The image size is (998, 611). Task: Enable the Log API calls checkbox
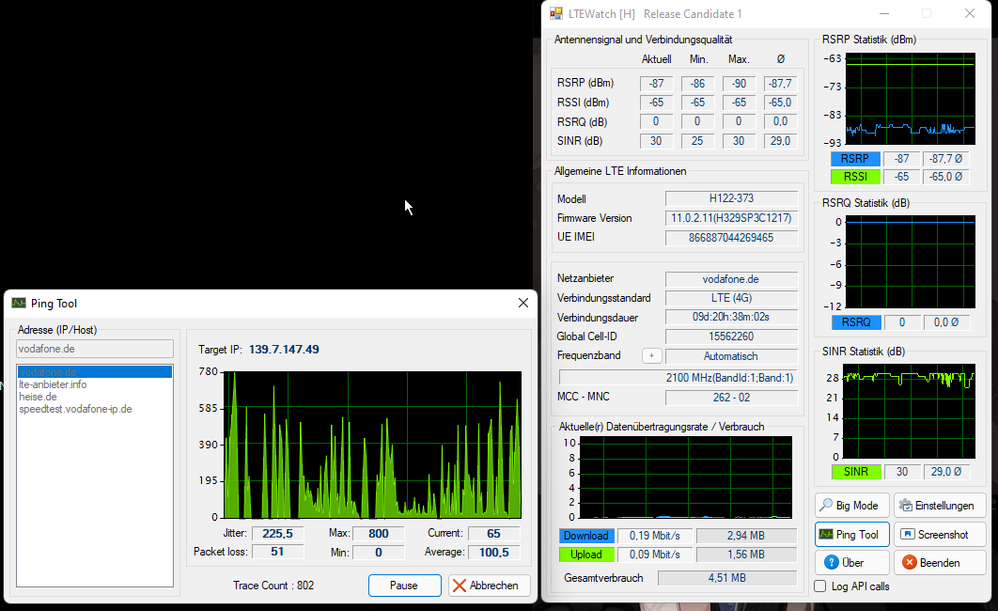tap(821, 587)
